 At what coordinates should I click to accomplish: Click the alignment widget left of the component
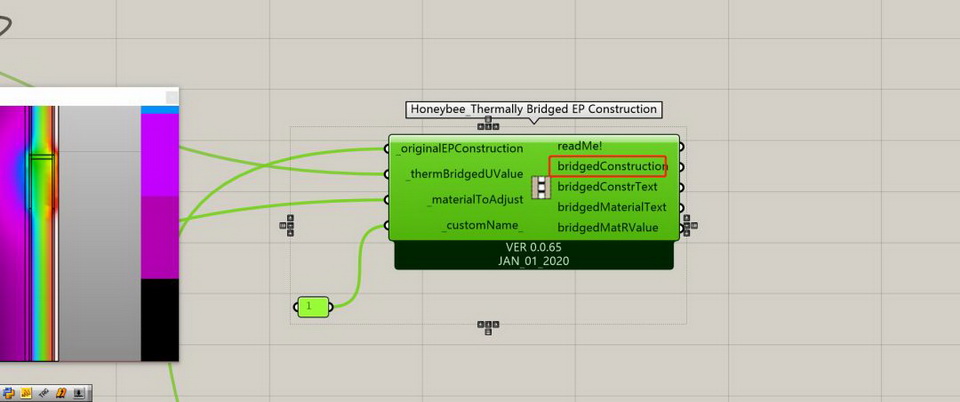tap(289, 226)
